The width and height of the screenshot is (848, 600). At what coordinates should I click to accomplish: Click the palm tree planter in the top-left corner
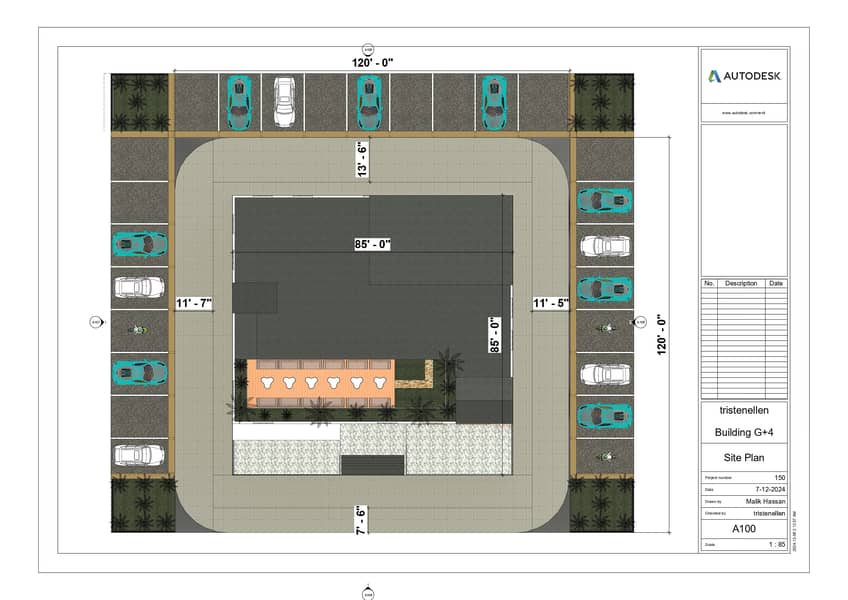140,102
